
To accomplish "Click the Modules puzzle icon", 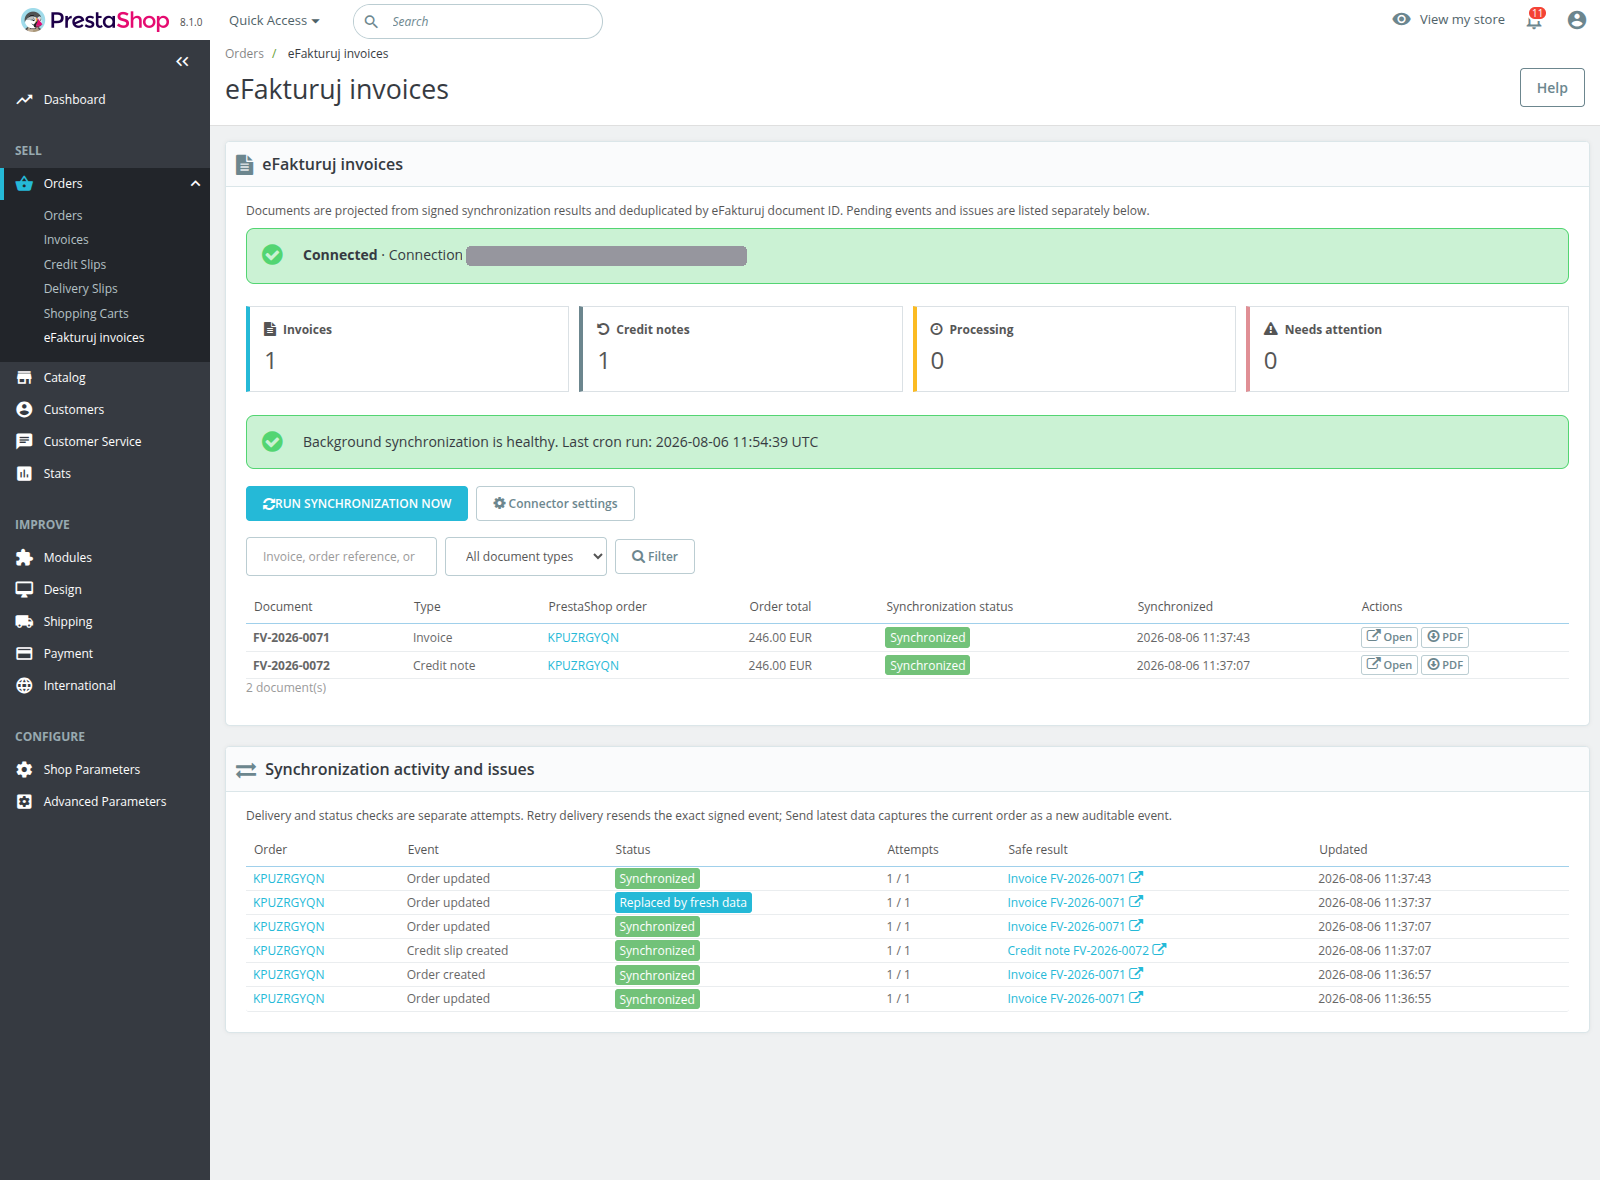I will pyautogui.click(x=24, y=558).
